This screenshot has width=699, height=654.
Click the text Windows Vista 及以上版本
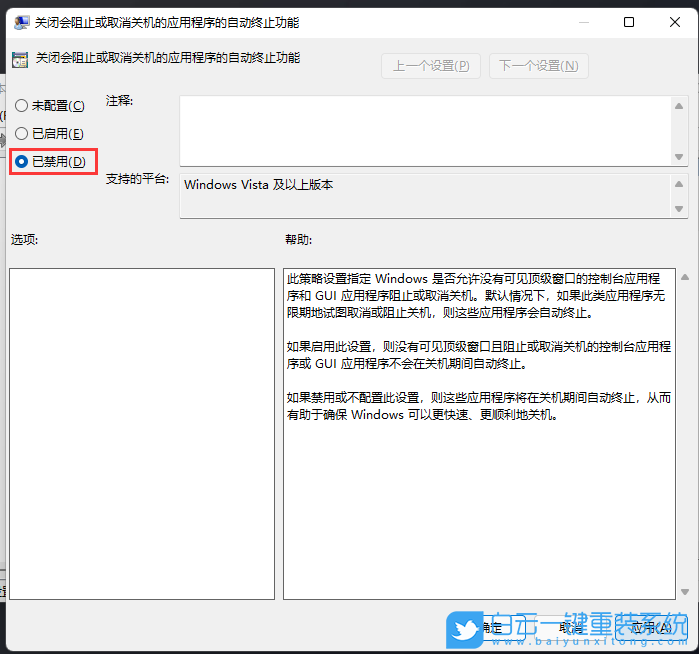259,185
